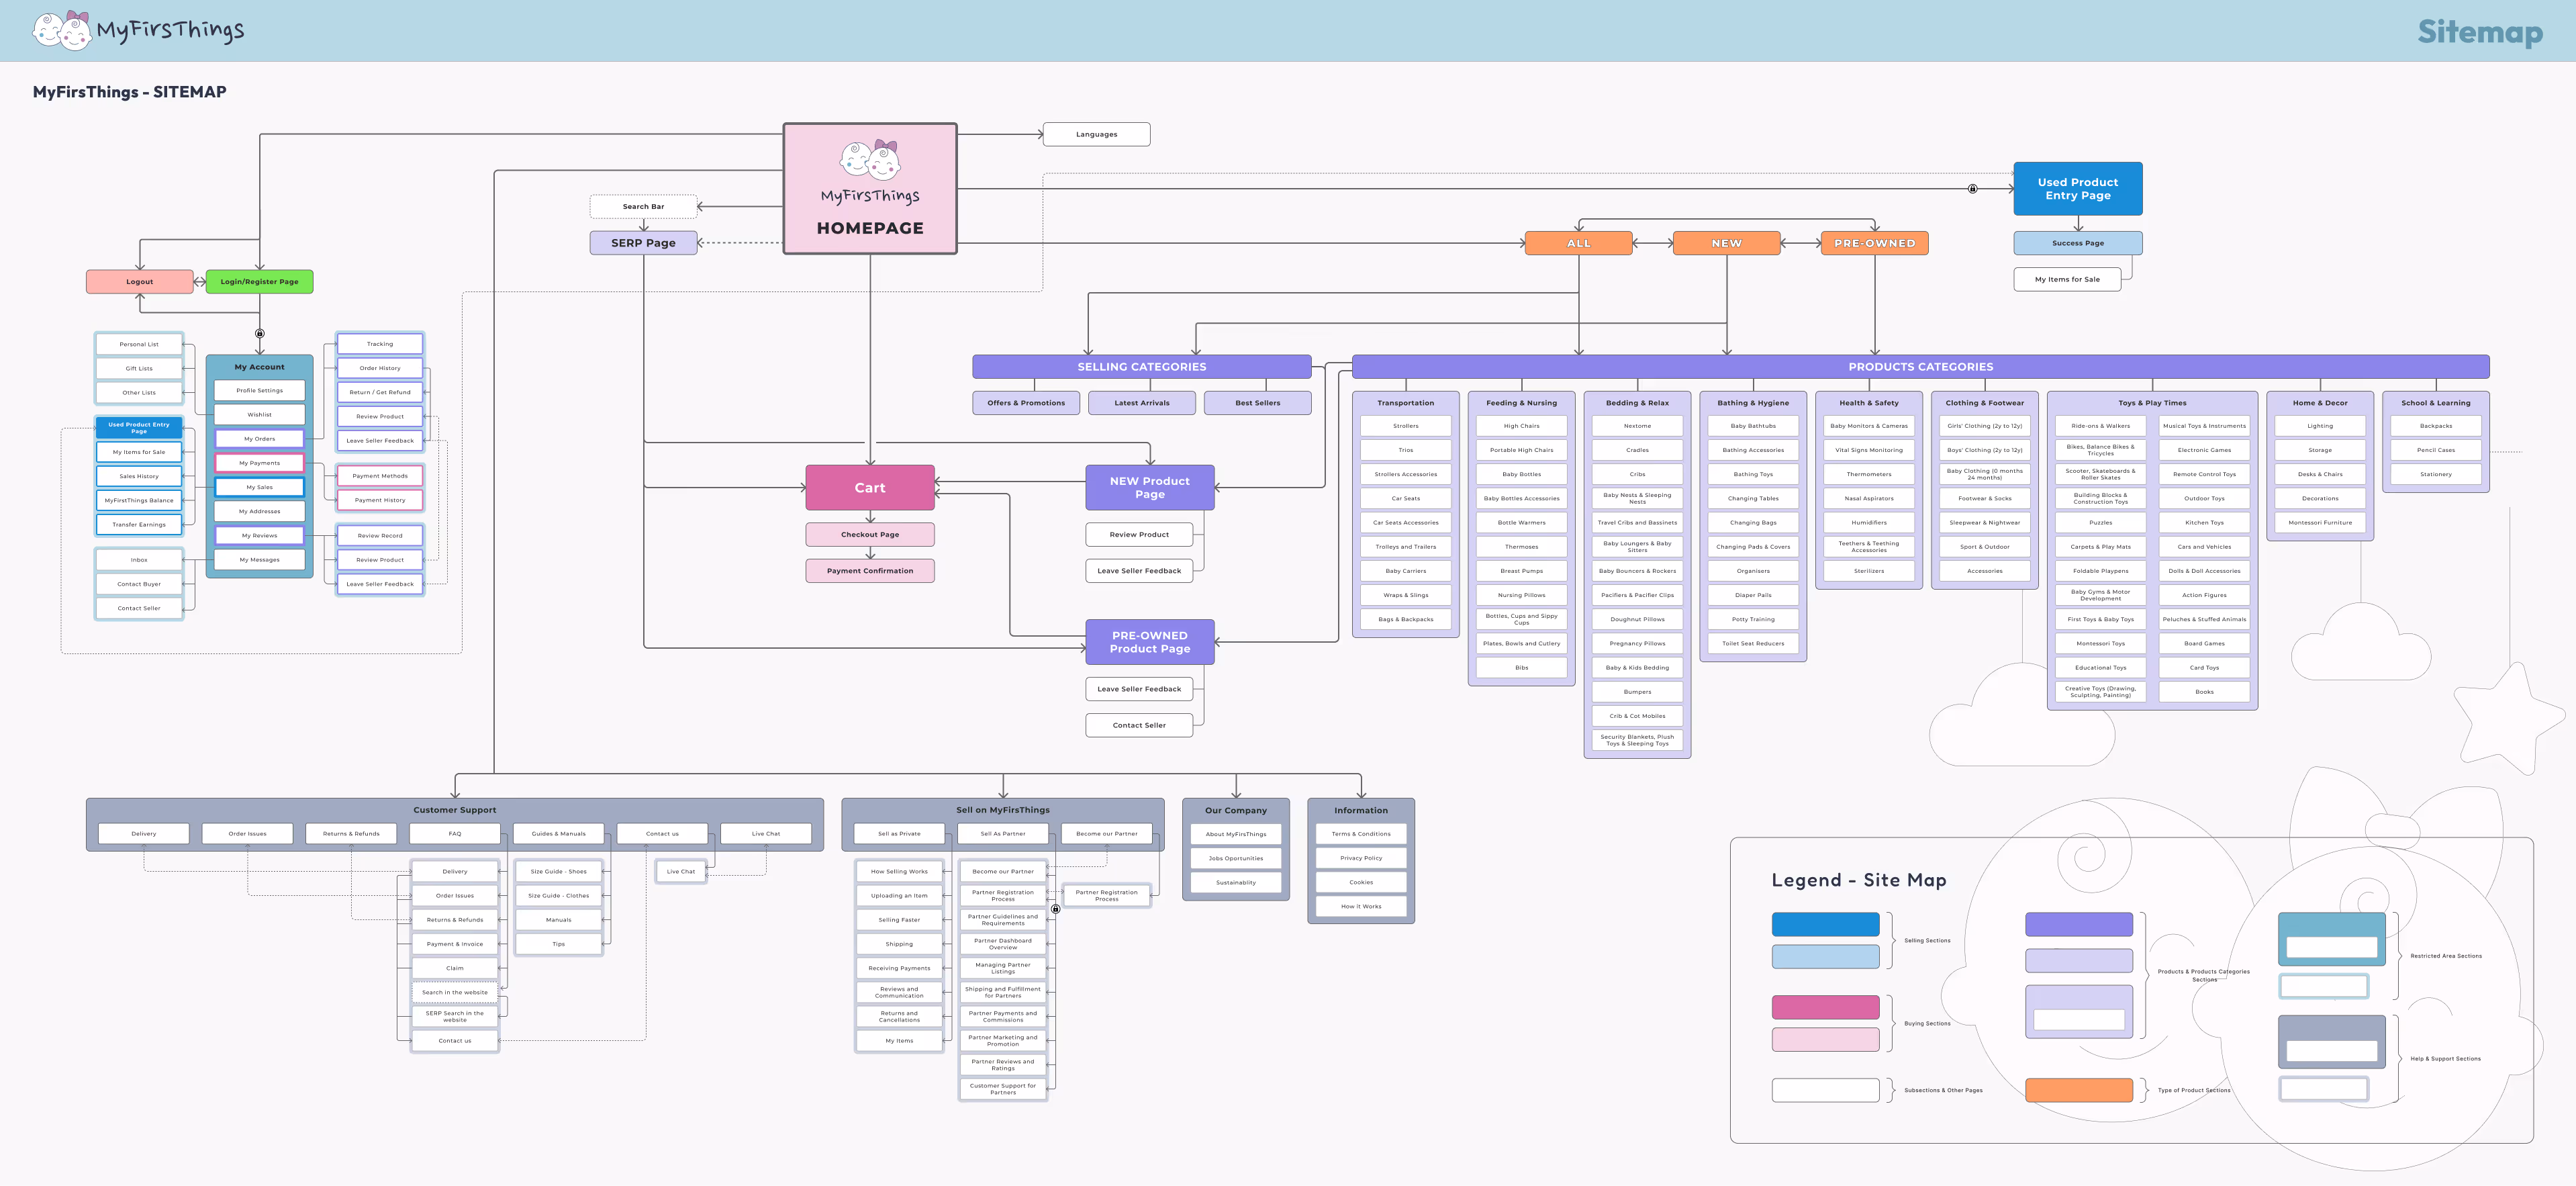Select the orange ALL product type box
The width and height of the screenshot is (2576, 1186).
pos(1578,243)
